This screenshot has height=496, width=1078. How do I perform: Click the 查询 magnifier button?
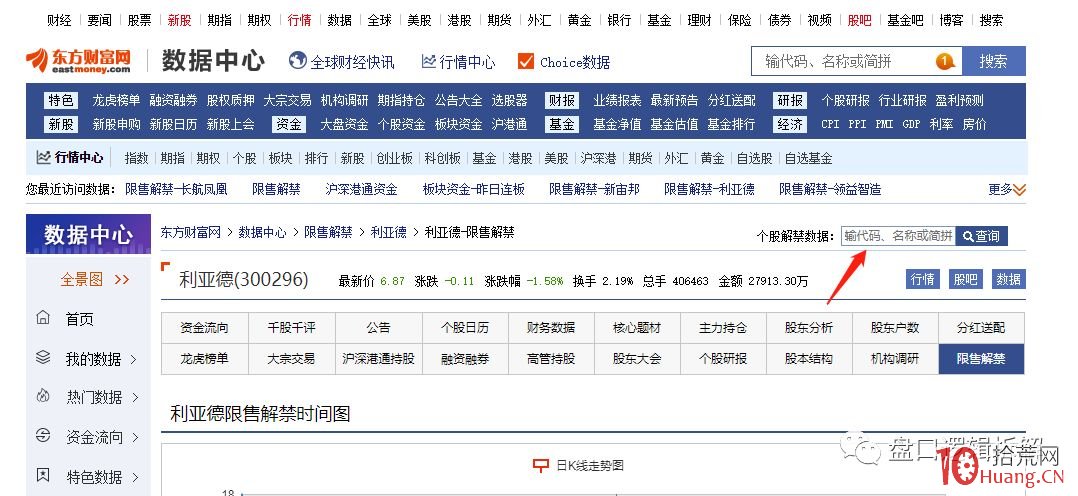981,236
